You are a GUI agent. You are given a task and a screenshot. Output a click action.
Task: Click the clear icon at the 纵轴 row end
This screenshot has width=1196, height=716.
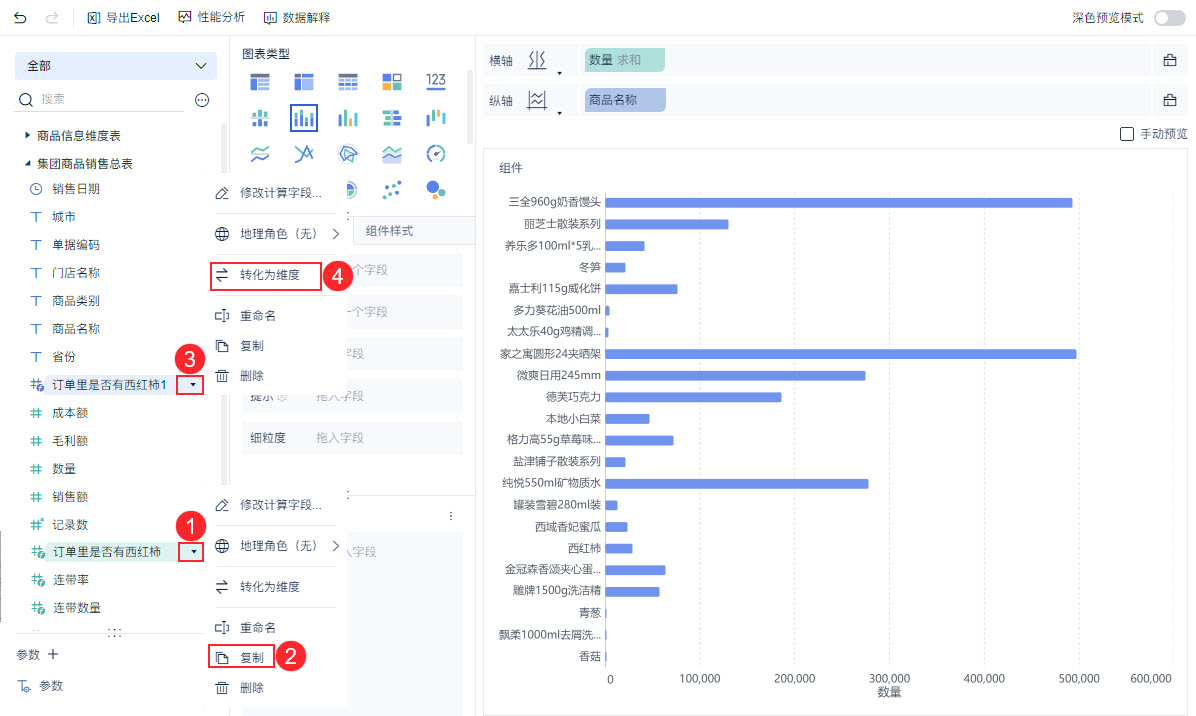coord(1169,100)
